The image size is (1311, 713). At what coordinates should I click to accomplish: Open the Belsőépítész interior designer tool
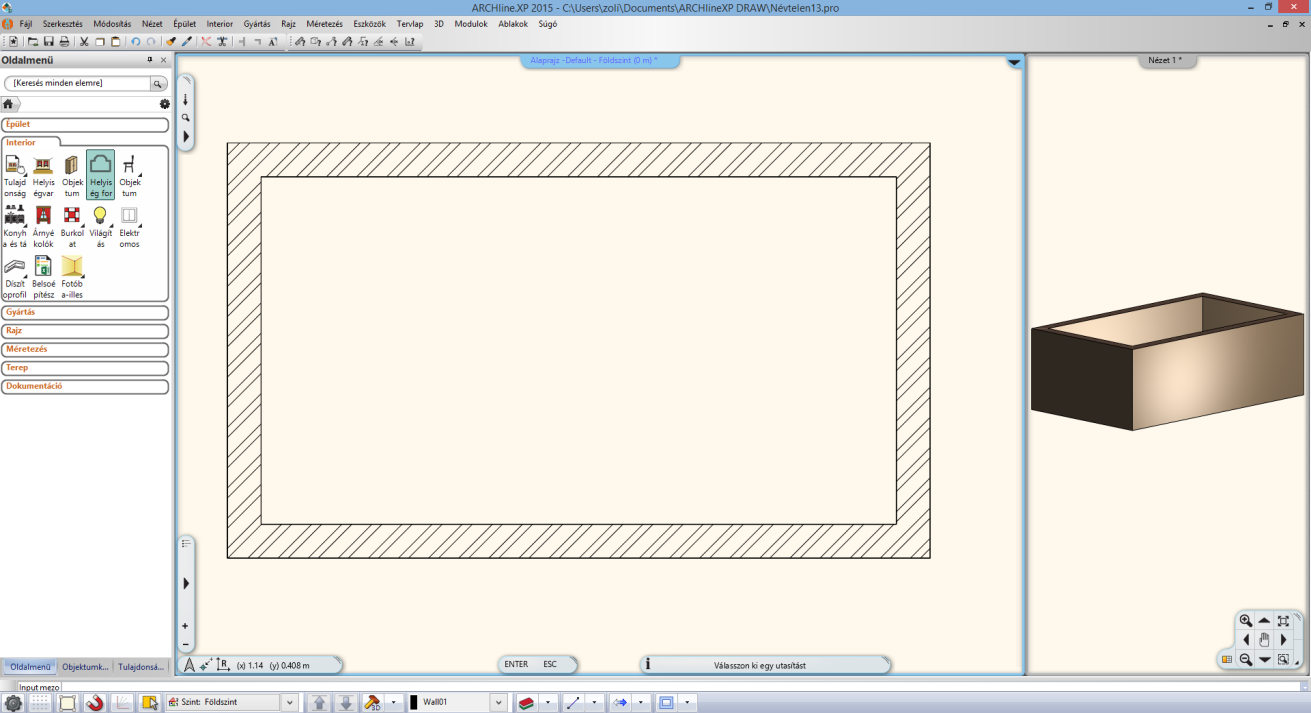[x=43, y=277]
